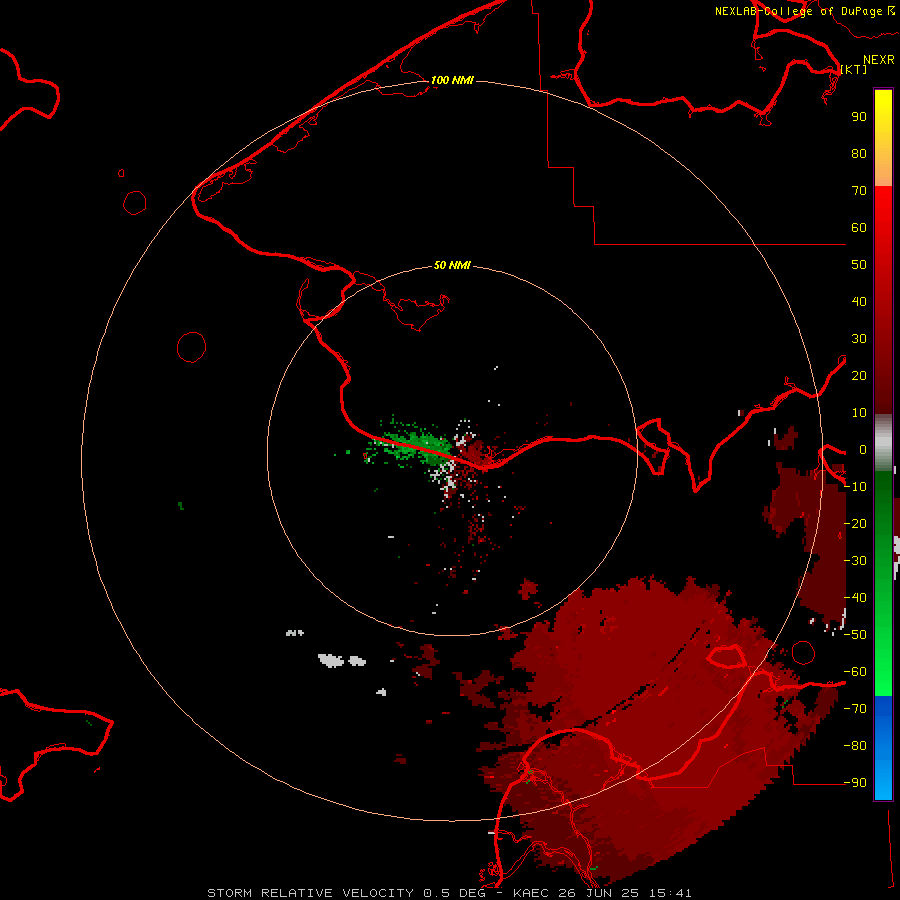
Task: Select the 0 knot scale value
Action: pyautogui.click(x=863, y=450)
